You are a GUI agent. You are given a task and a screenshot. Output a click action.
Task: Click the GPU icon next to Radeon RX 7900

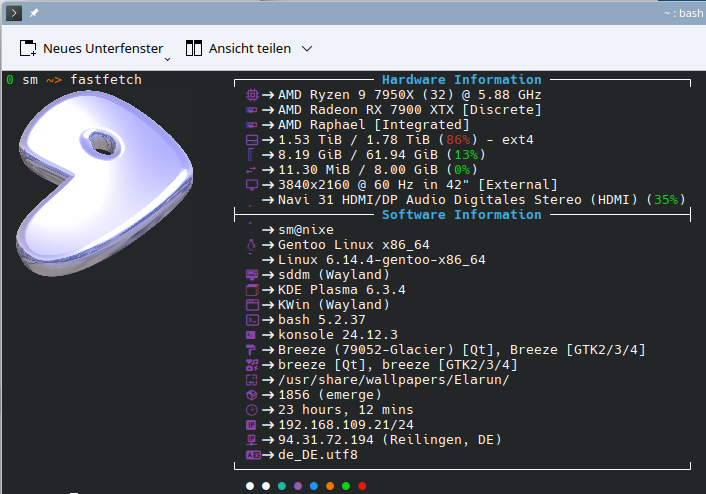pos(252,110)
